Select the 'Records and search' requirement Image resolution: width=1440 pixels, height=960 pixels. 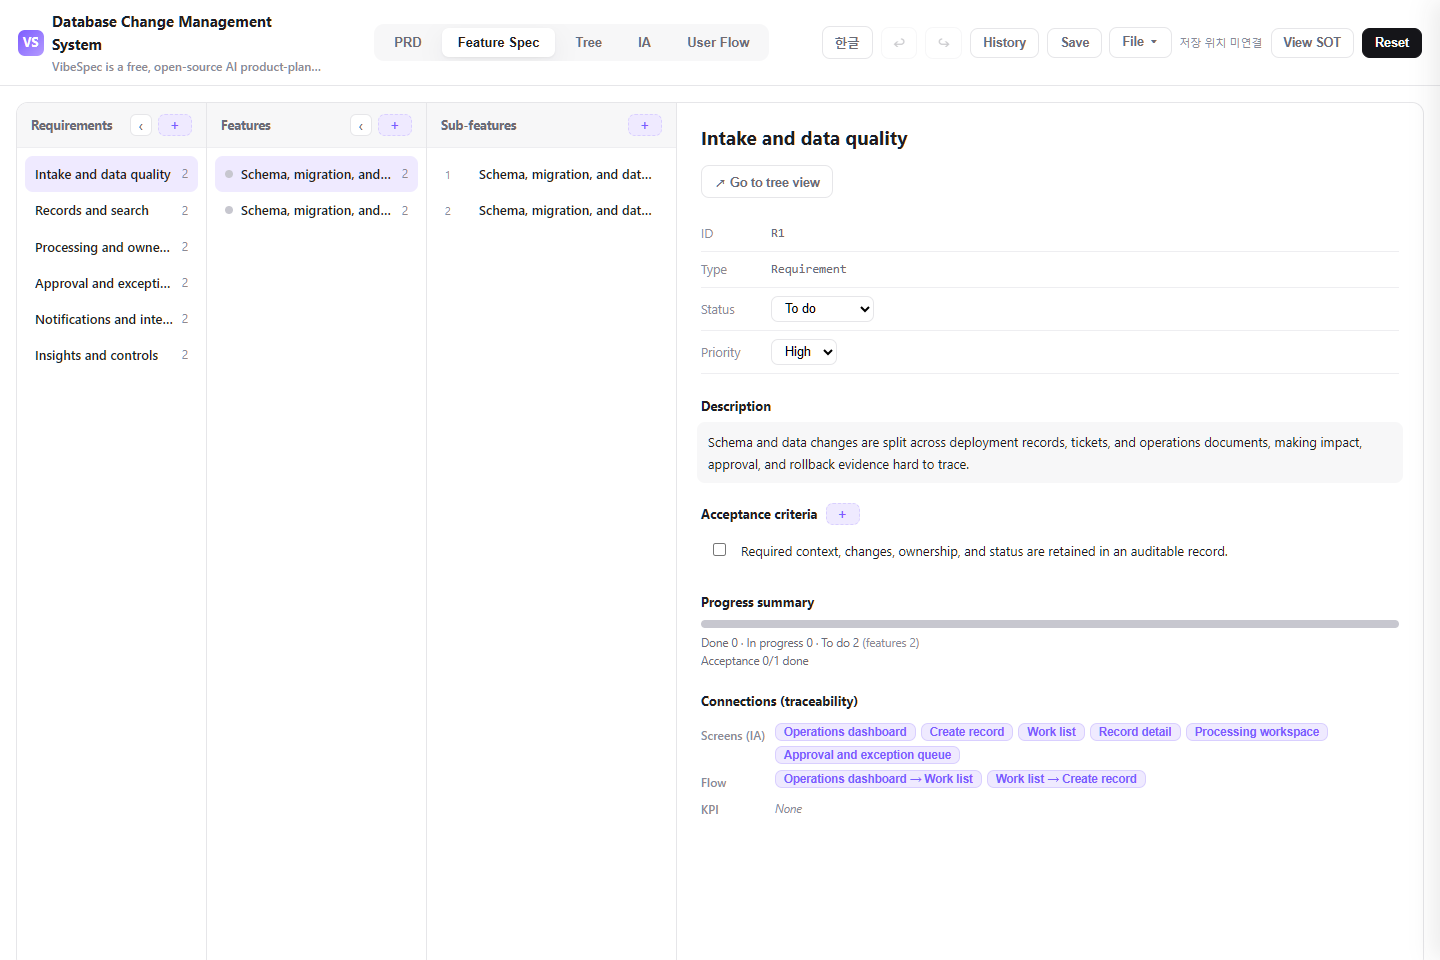pos(111,210)
